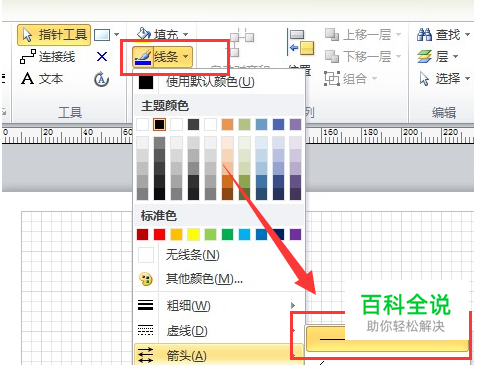Select the Connector (连接线) tool
Image resolution: width=494 pixels, height=365 pixels.
48,57
